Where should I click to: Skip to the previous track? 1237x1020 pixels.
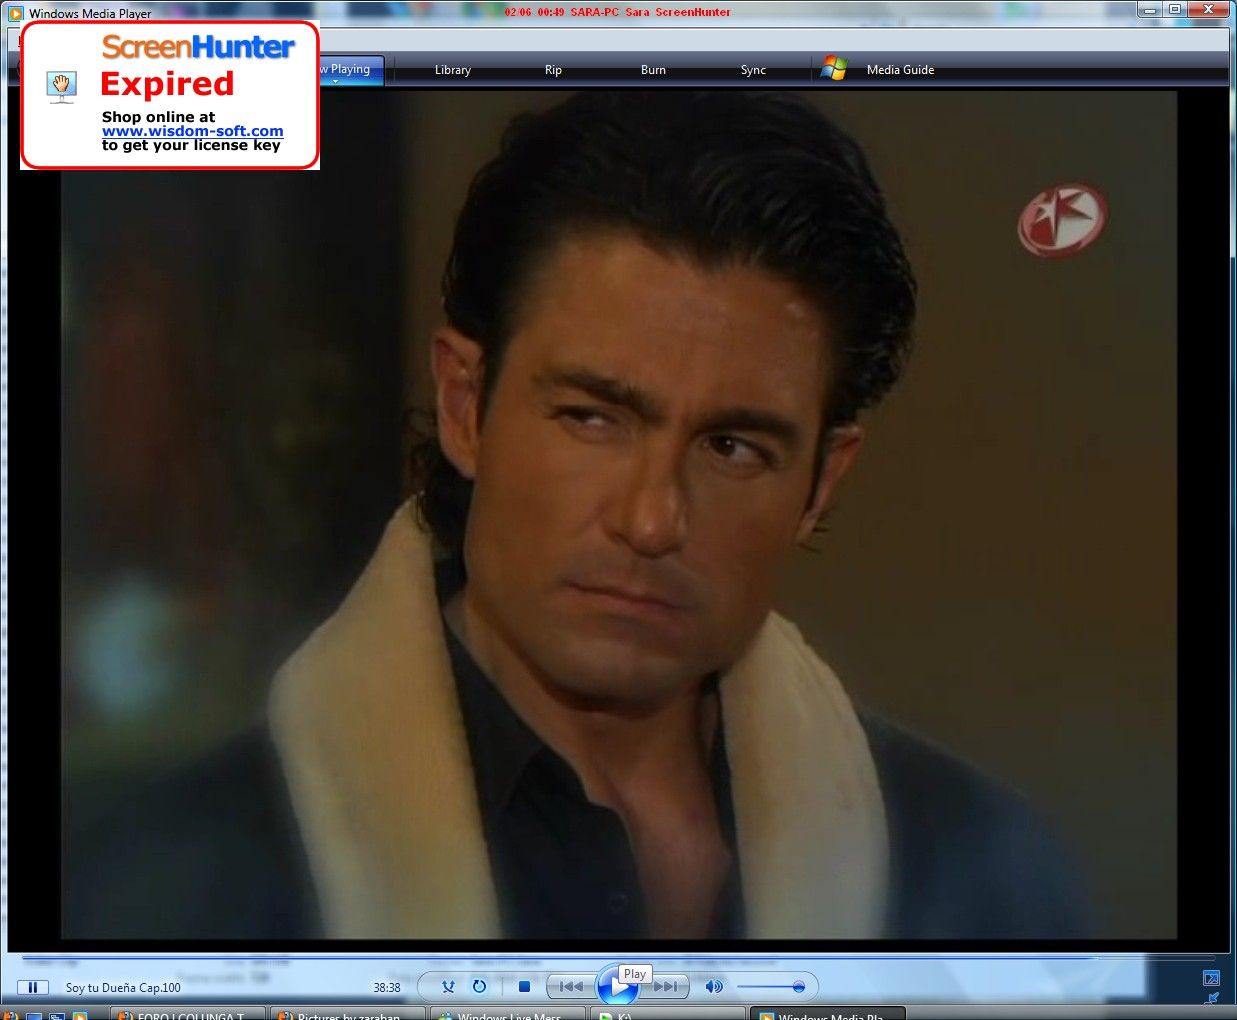[x=571, y=987]
